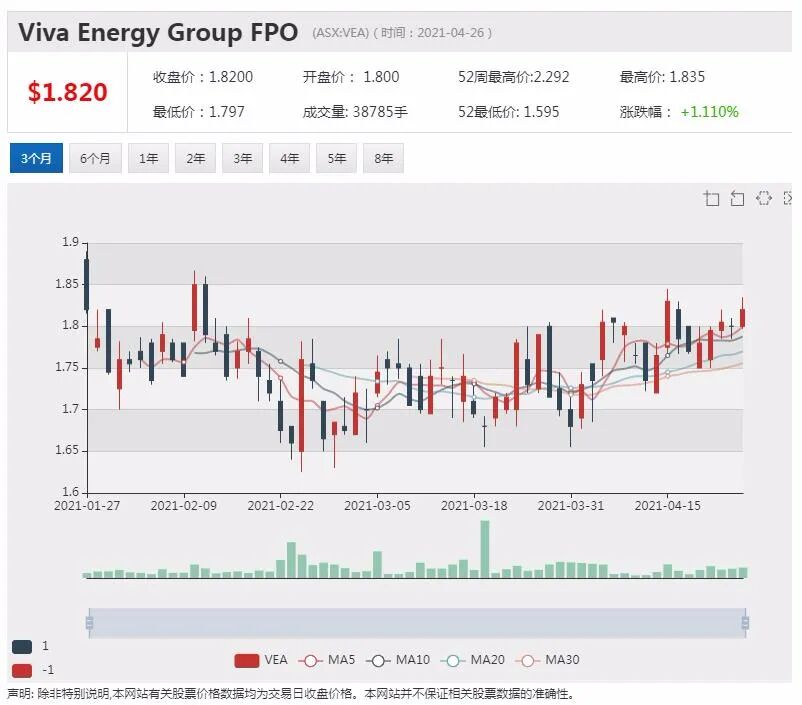The width and height of the screenshot is (802, 705).
Task: Select the 3个月 time range tab
Action: point(36,158)
